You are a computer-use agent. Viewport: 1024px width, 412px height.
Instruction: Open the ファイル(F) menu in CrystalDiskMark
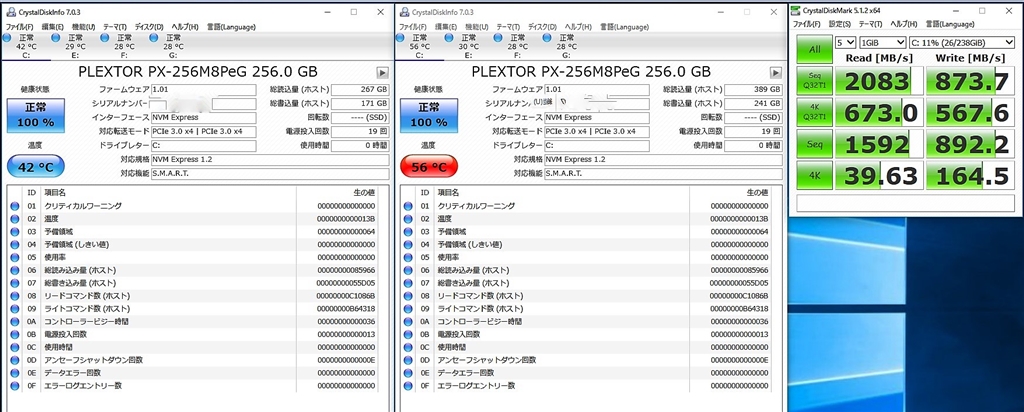pyautogui.click(x=807, y=24)
